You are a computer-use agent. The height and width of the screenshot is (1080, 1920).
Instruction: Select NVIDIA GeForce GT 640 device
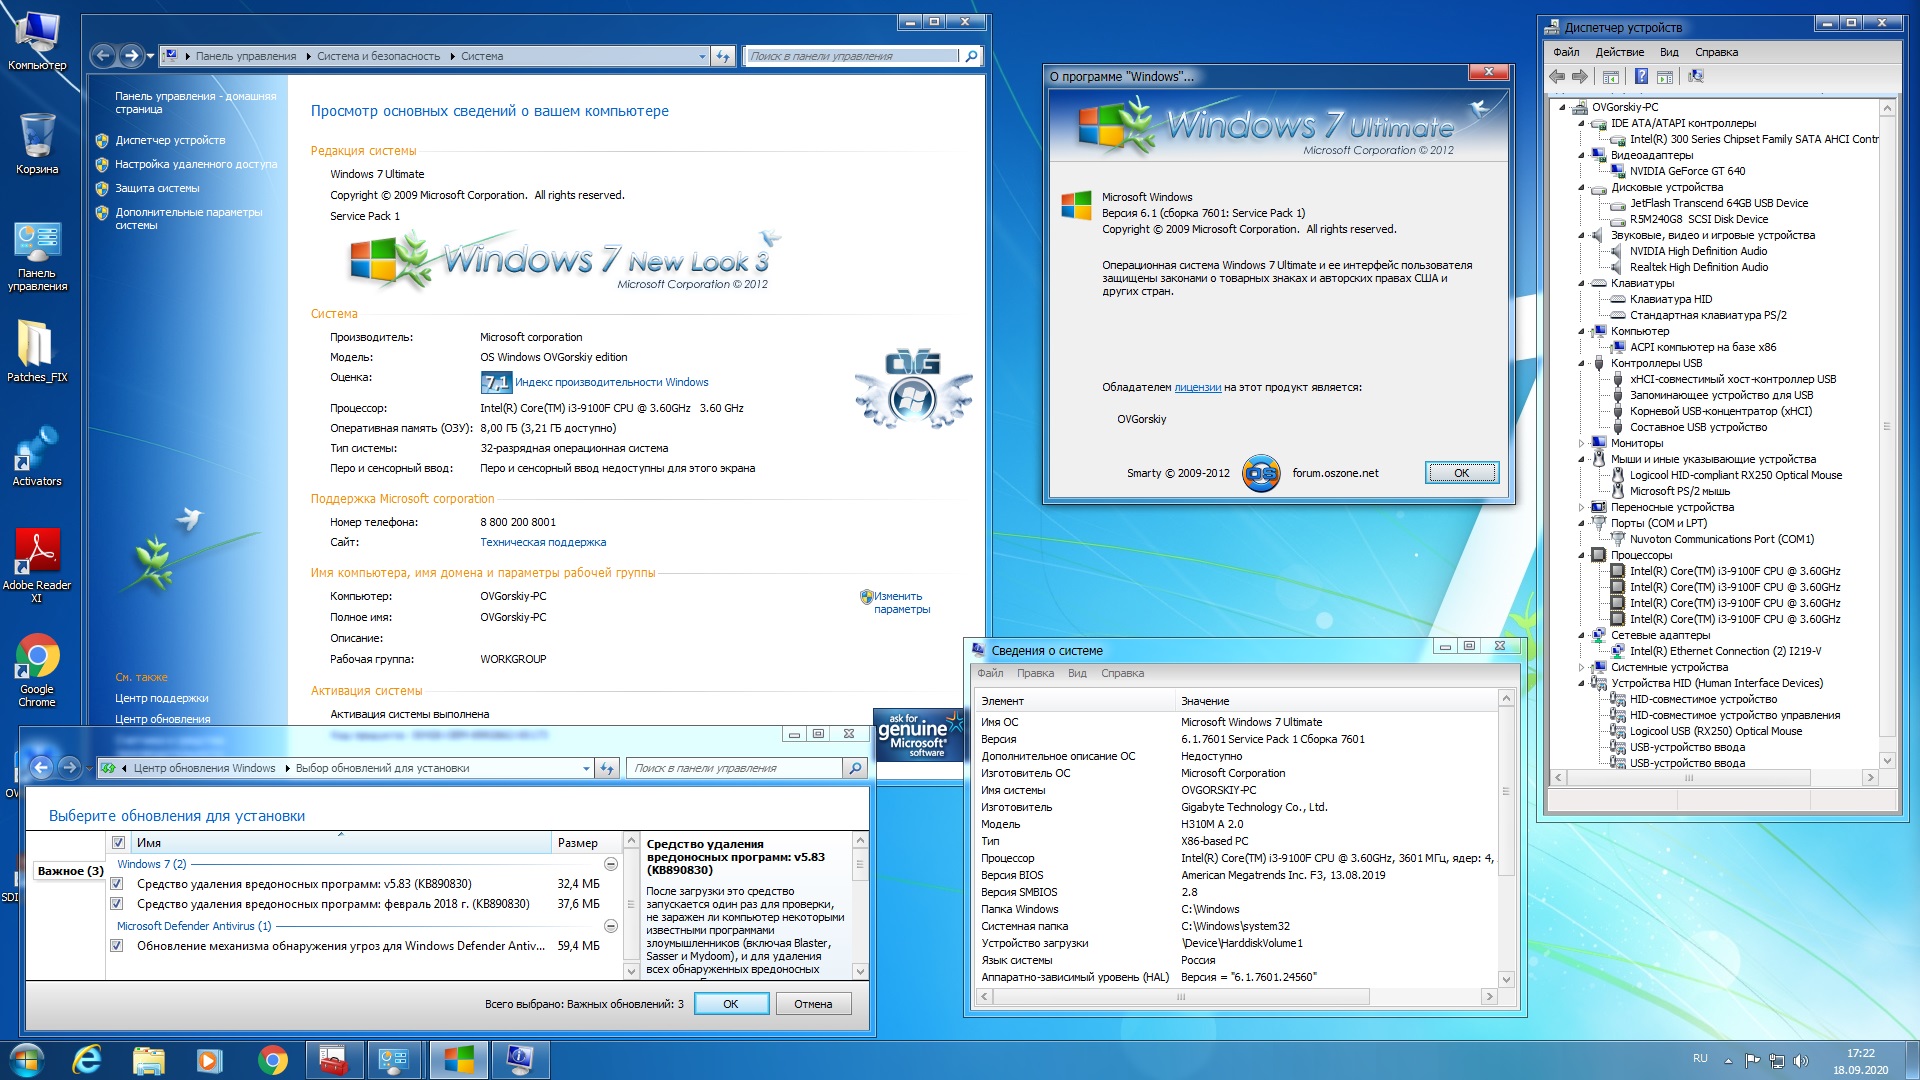tap(1687, 171)
